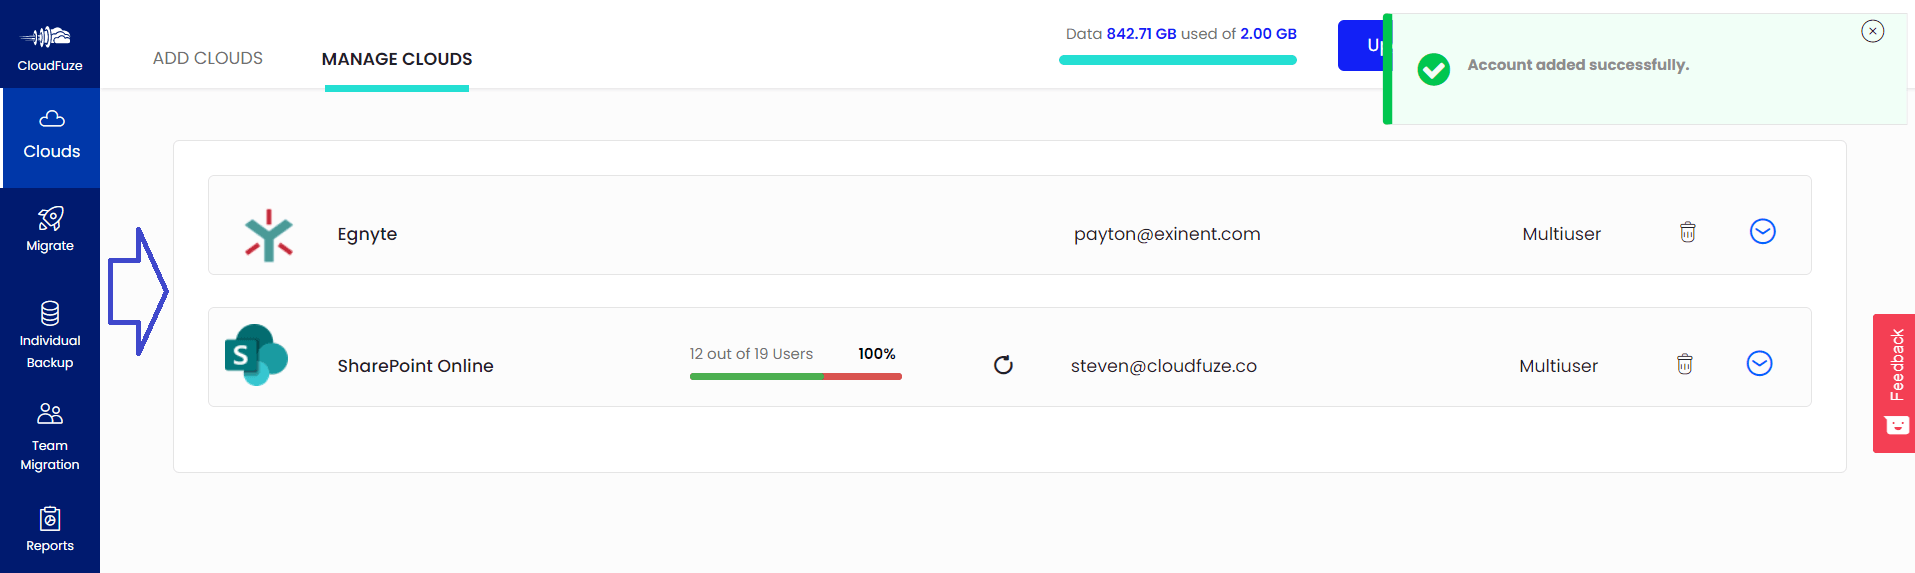
Task: Expand the Egnyte account row
Action: click(1763, 232)
